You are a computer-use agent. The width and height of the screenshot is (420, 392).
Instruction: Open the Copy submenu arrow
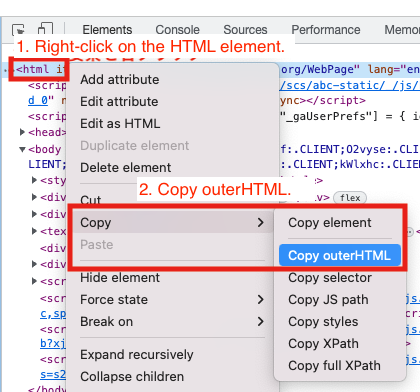click(261, 222)
